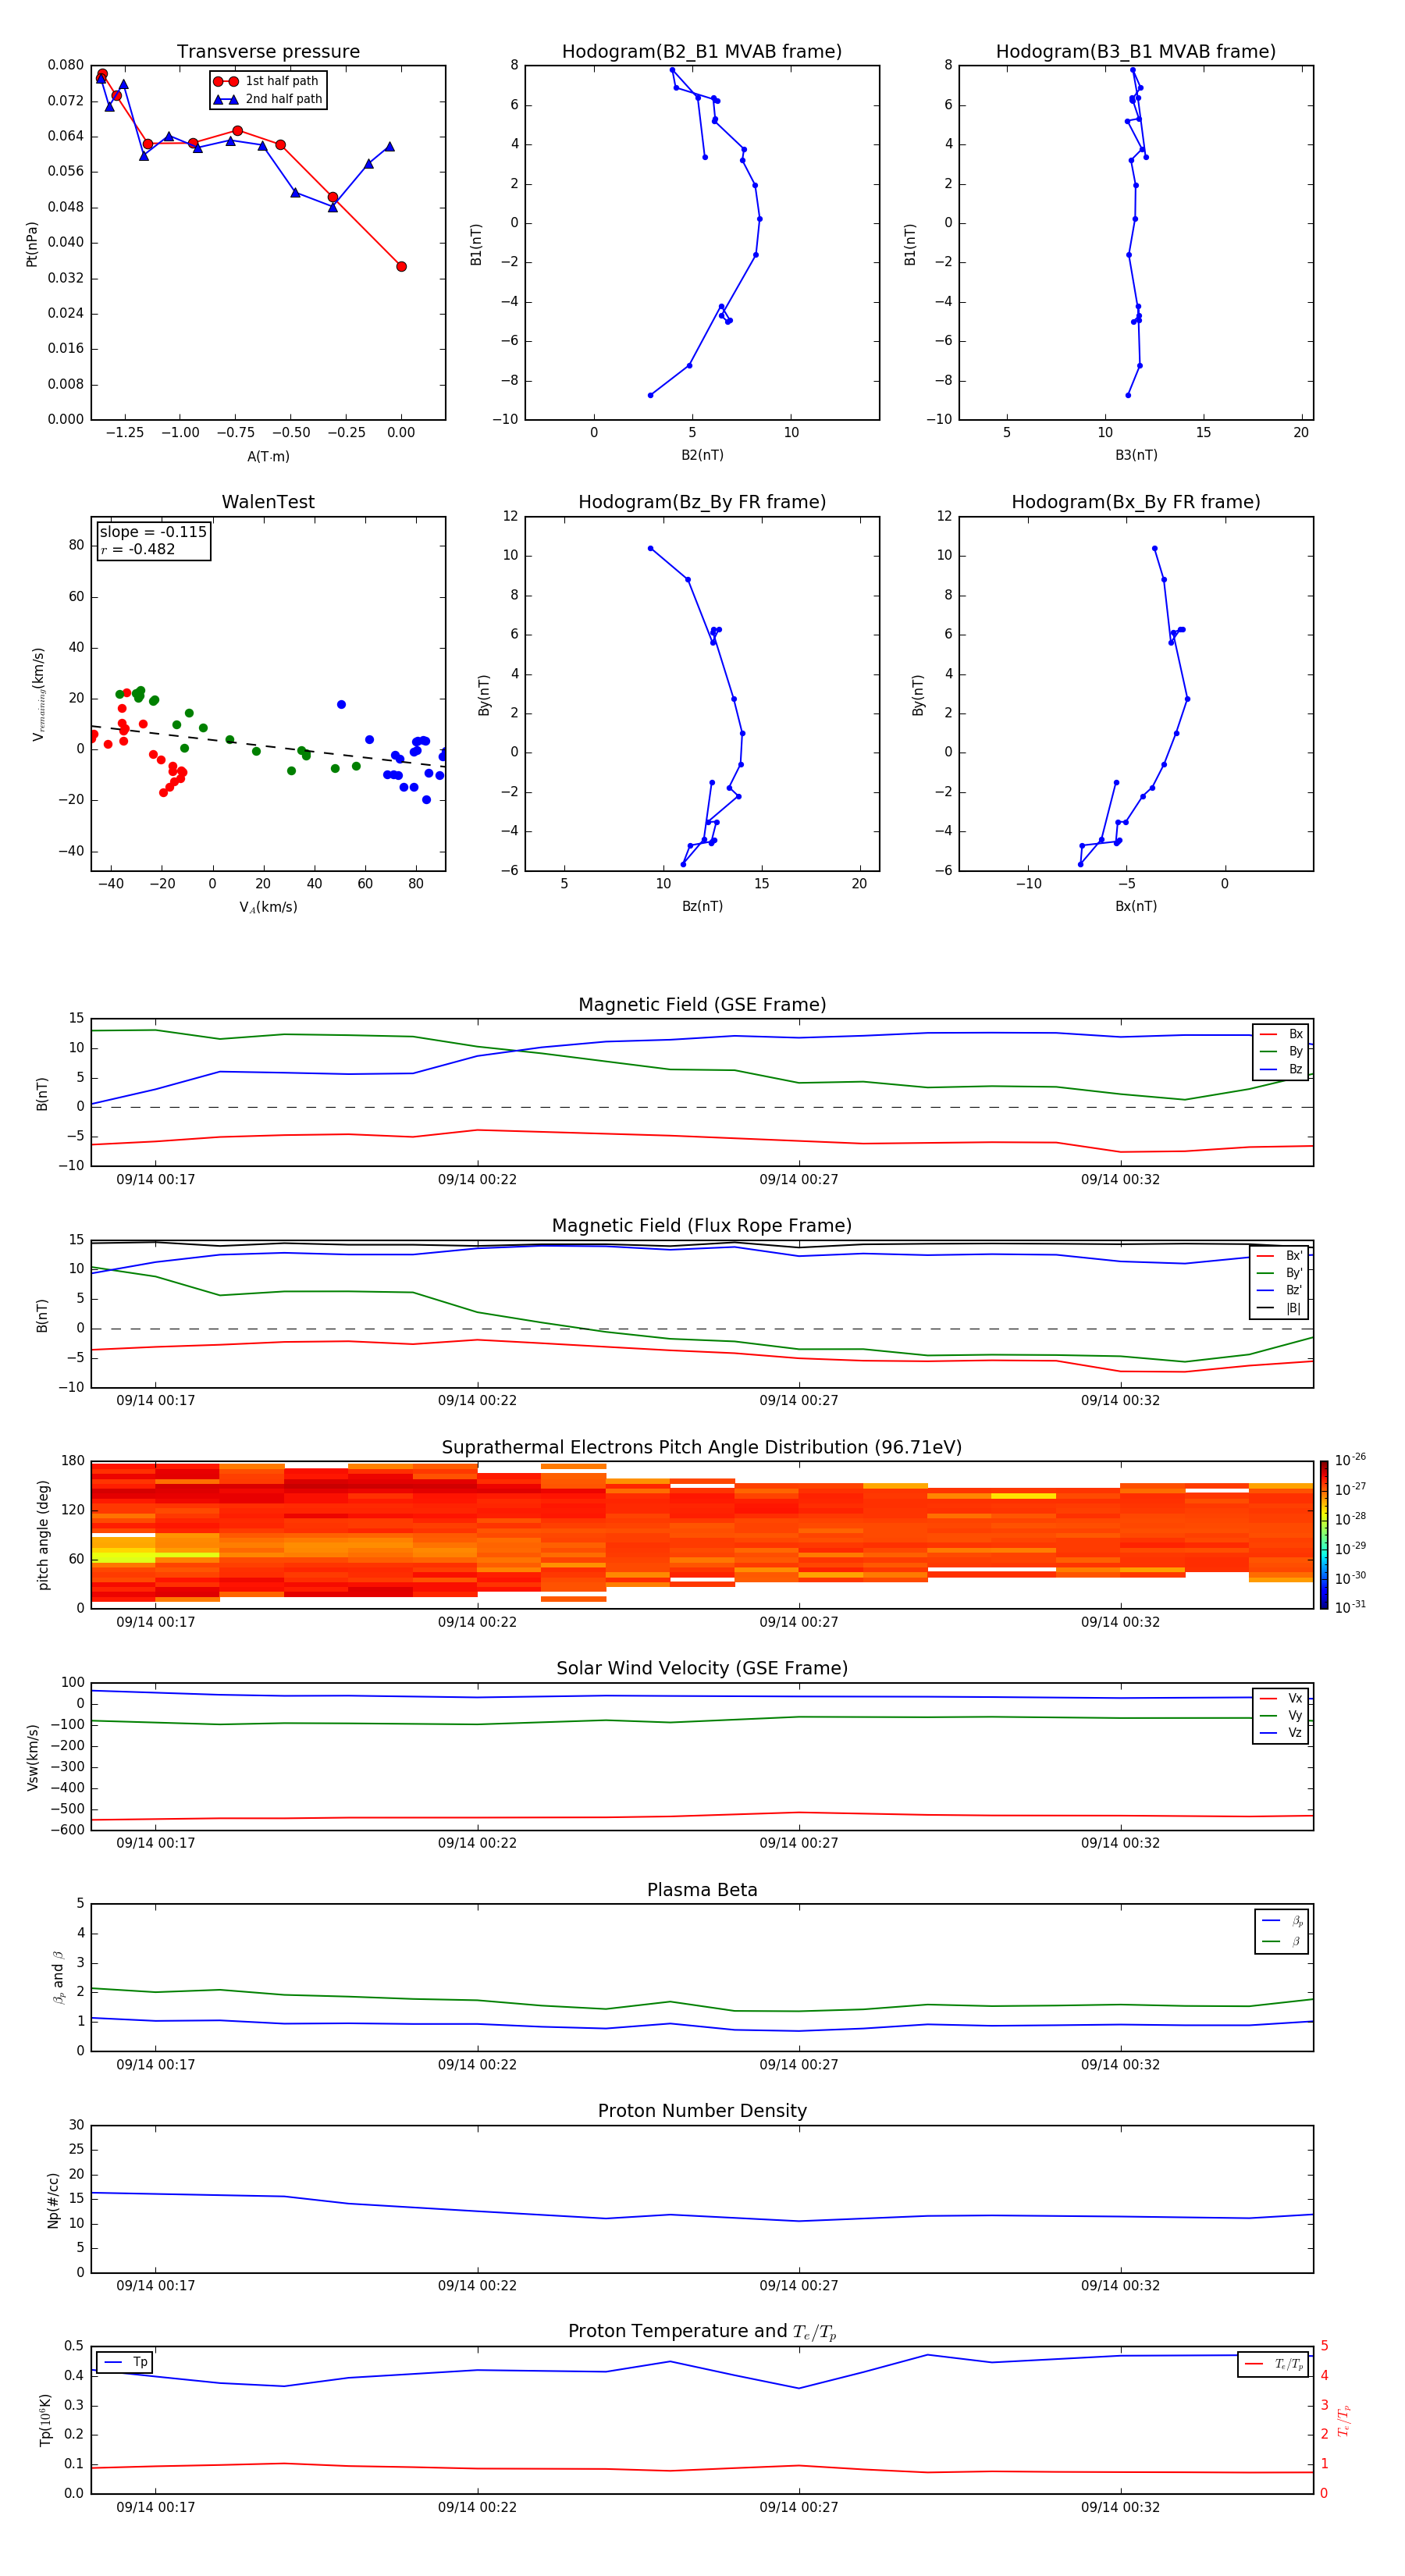1405x2576 pixels.
Task: Click '09/14 00:27' tick under Plasma Beta plot
Action: (x=799, y=2065)
